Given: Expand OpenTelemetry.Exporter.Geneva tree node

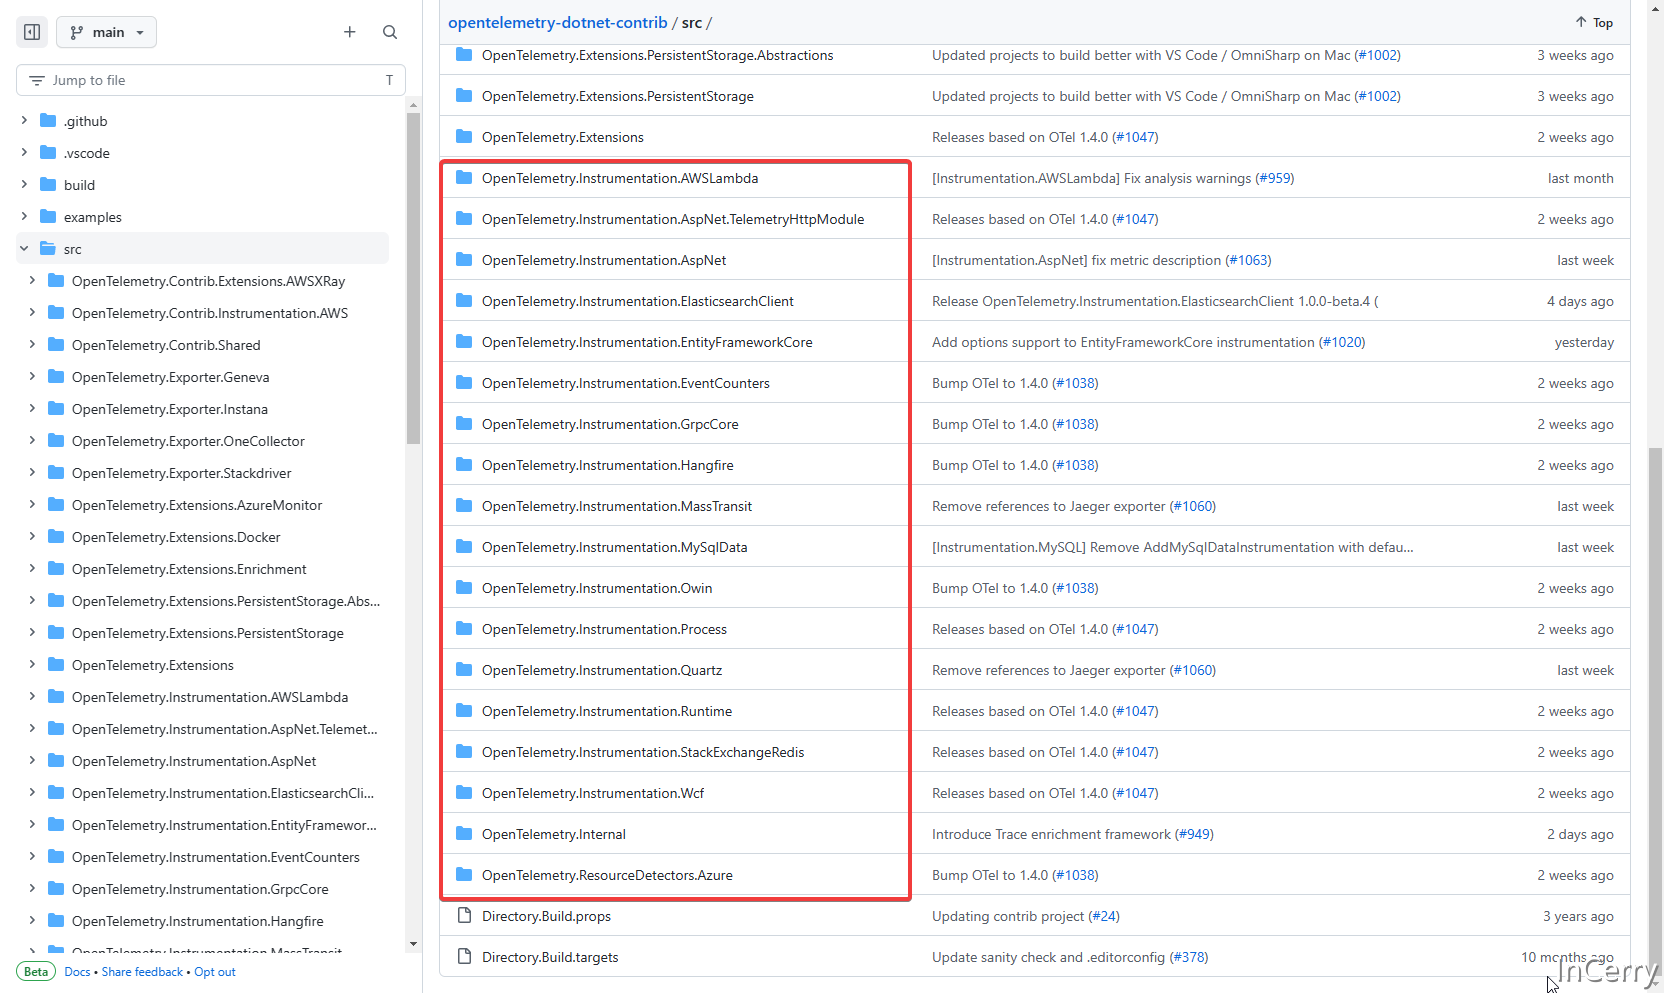Looking at the screenshot, I should (x=32, y=377).
